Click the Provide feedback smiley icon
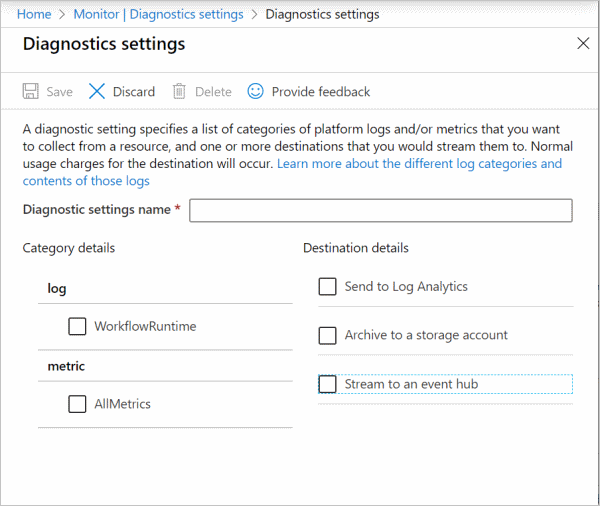Viewport: 600px width, 506px height. (x=256, y=92)
